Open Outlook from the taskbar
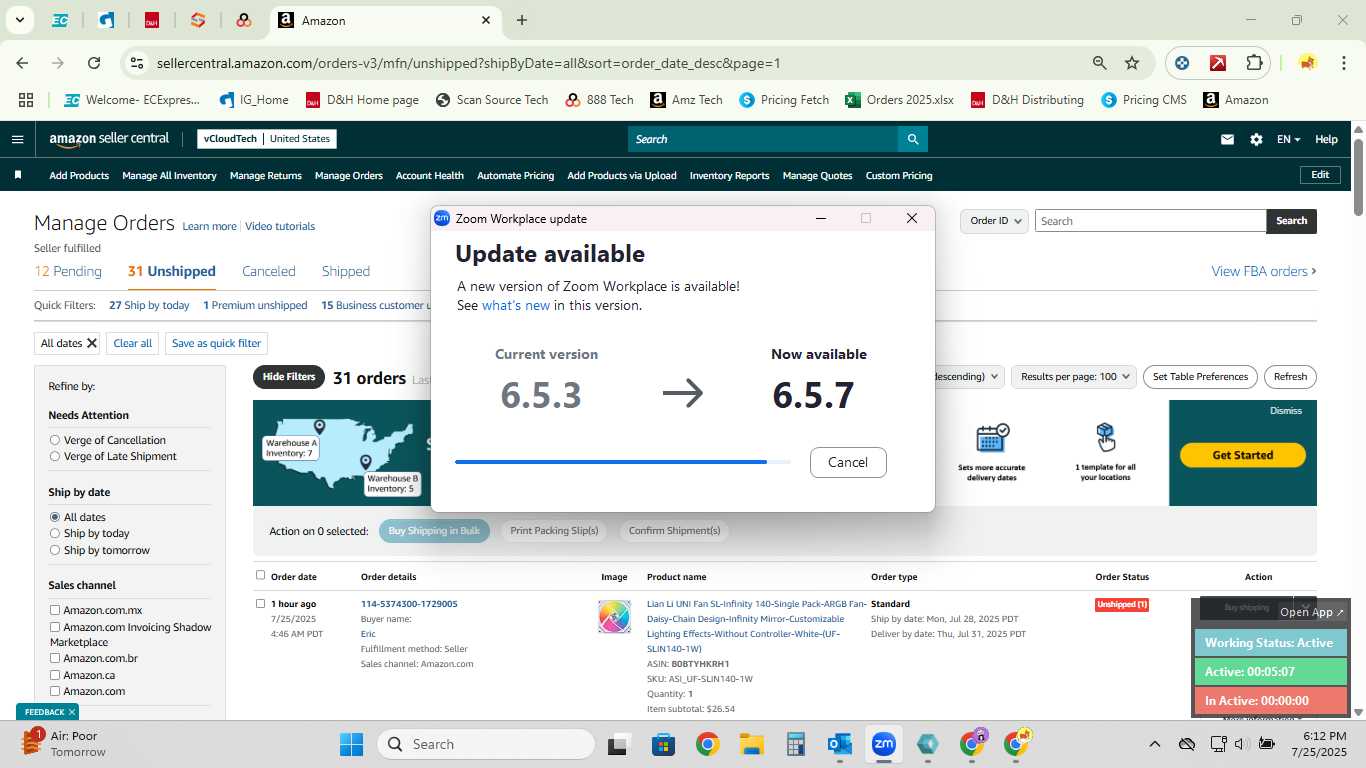1366x768 pixels. click(x=839, y=744)
